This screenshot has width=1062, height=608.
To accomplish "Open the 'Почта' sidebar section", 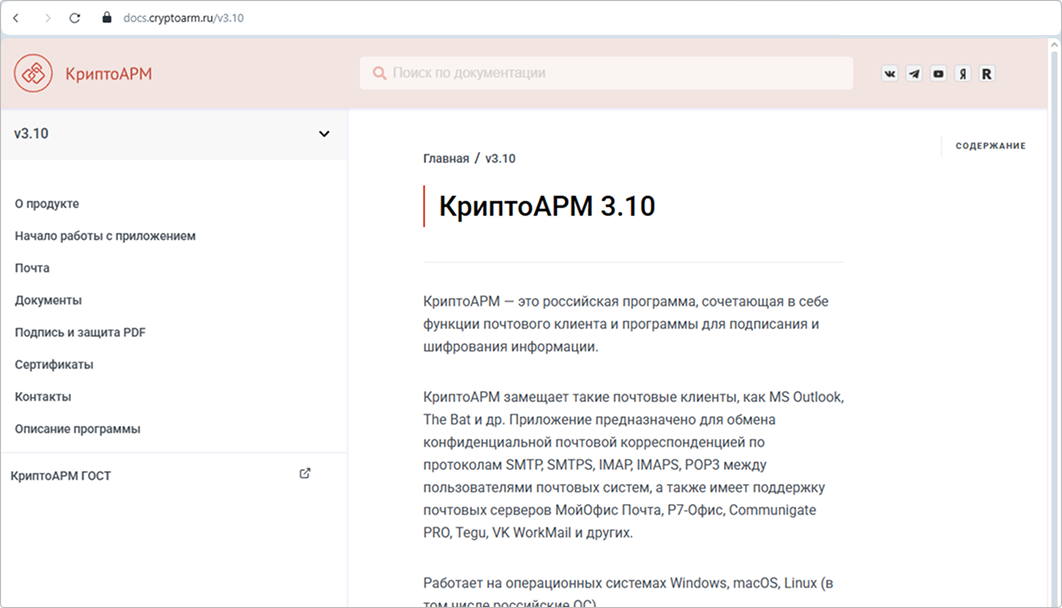I will click(32, 268).
